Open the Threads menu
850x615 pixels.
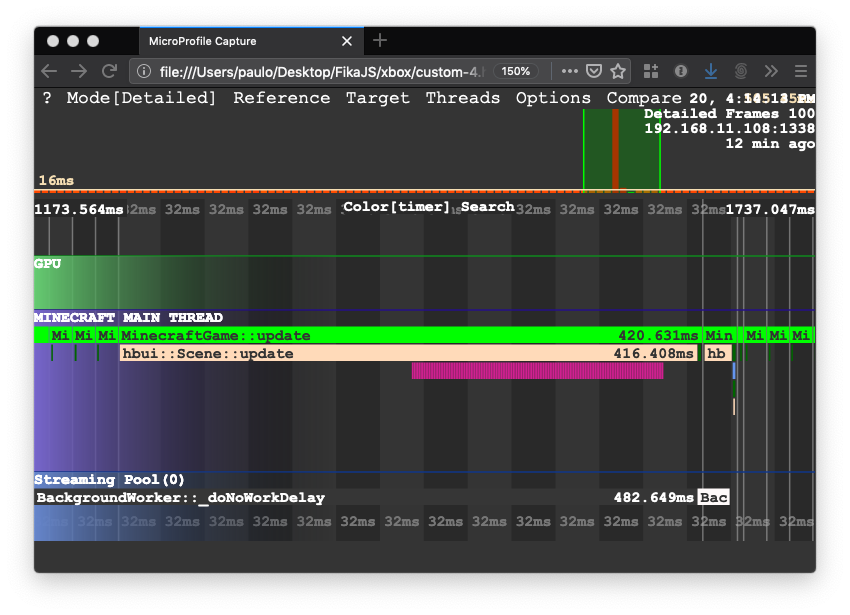coord(462,98)
